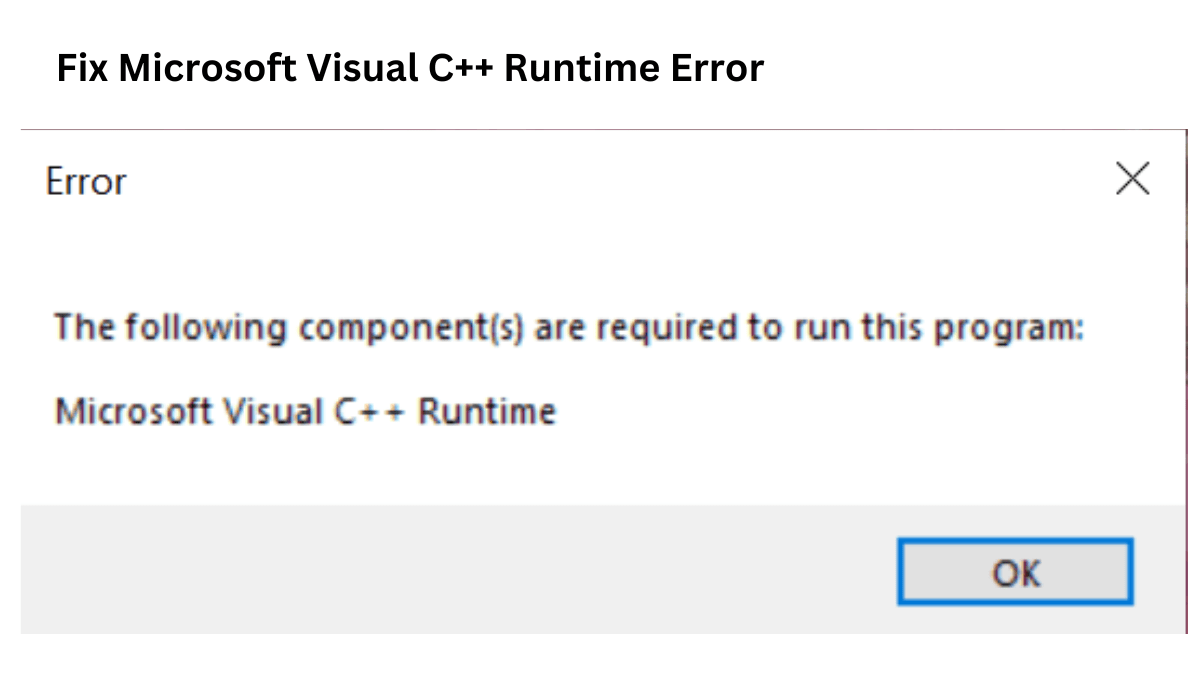Viewport: 1200px width, 675px height.
Task: Exit the error popup via close icon
Action: [x=1131, y=179]
